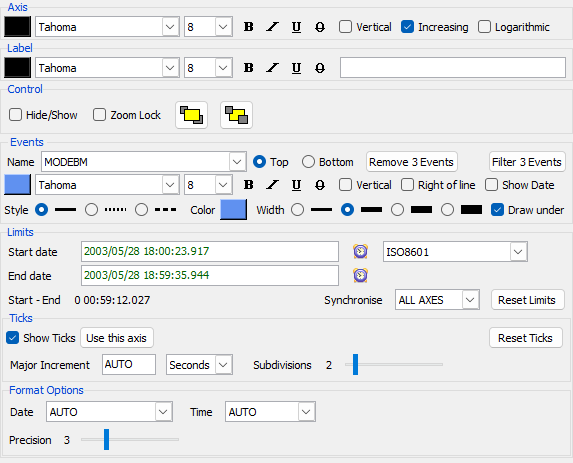Image resolution: width=573 pixels, height=463 pixels.
Task: Open the Events font size dropdown
Action: tap(223, 185)
